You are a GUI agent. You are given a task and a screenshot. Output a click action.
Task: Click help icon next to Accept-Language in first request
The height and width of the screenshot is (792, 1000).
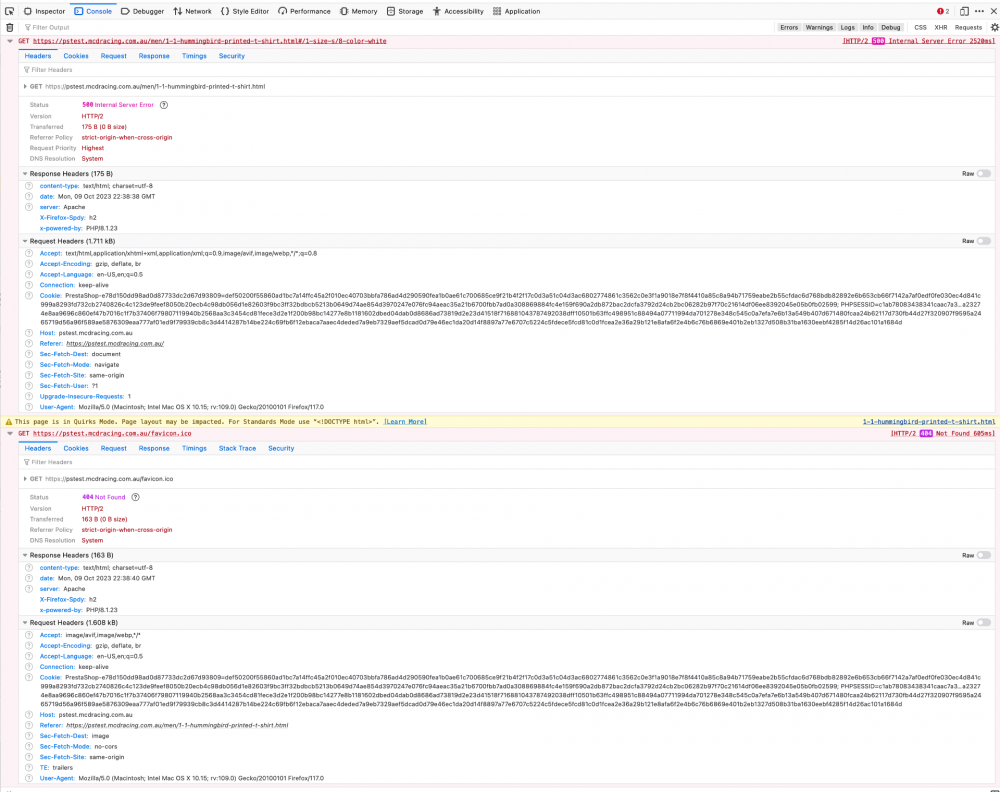[29, 275]
